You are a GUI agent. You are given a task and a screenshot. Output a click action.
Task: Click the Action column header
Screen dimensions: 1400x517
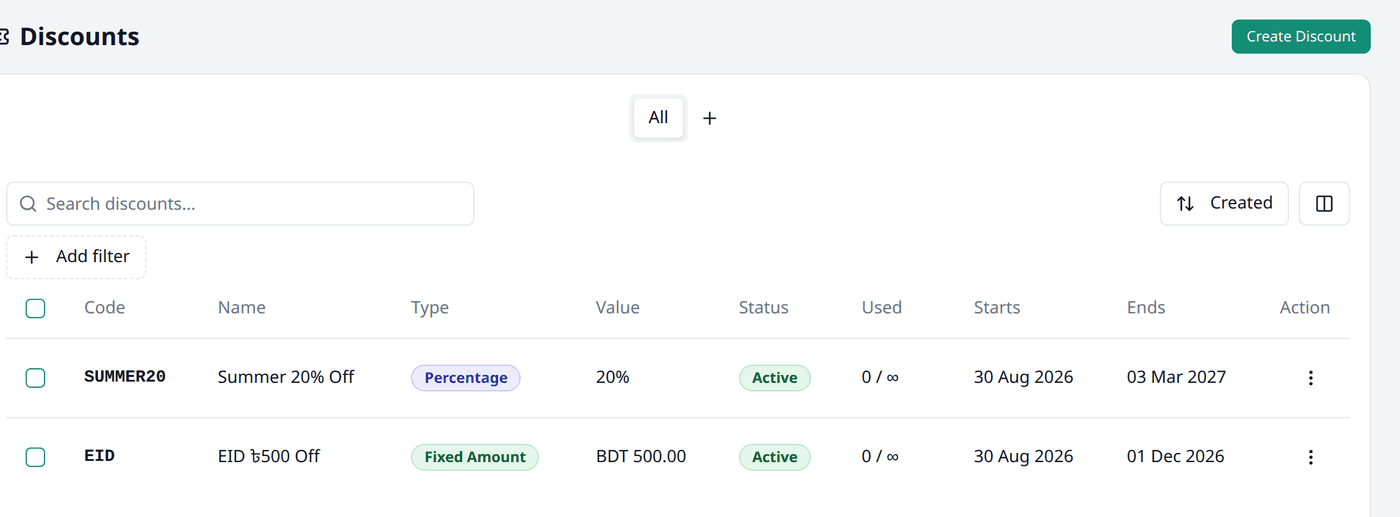click(1305, 308)
